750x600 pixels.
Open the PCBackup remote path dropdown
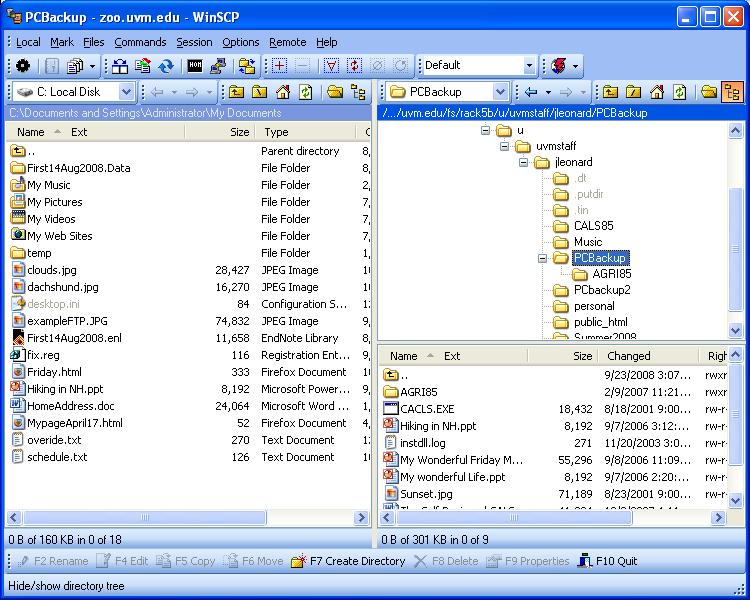click(x=500, y=91)
